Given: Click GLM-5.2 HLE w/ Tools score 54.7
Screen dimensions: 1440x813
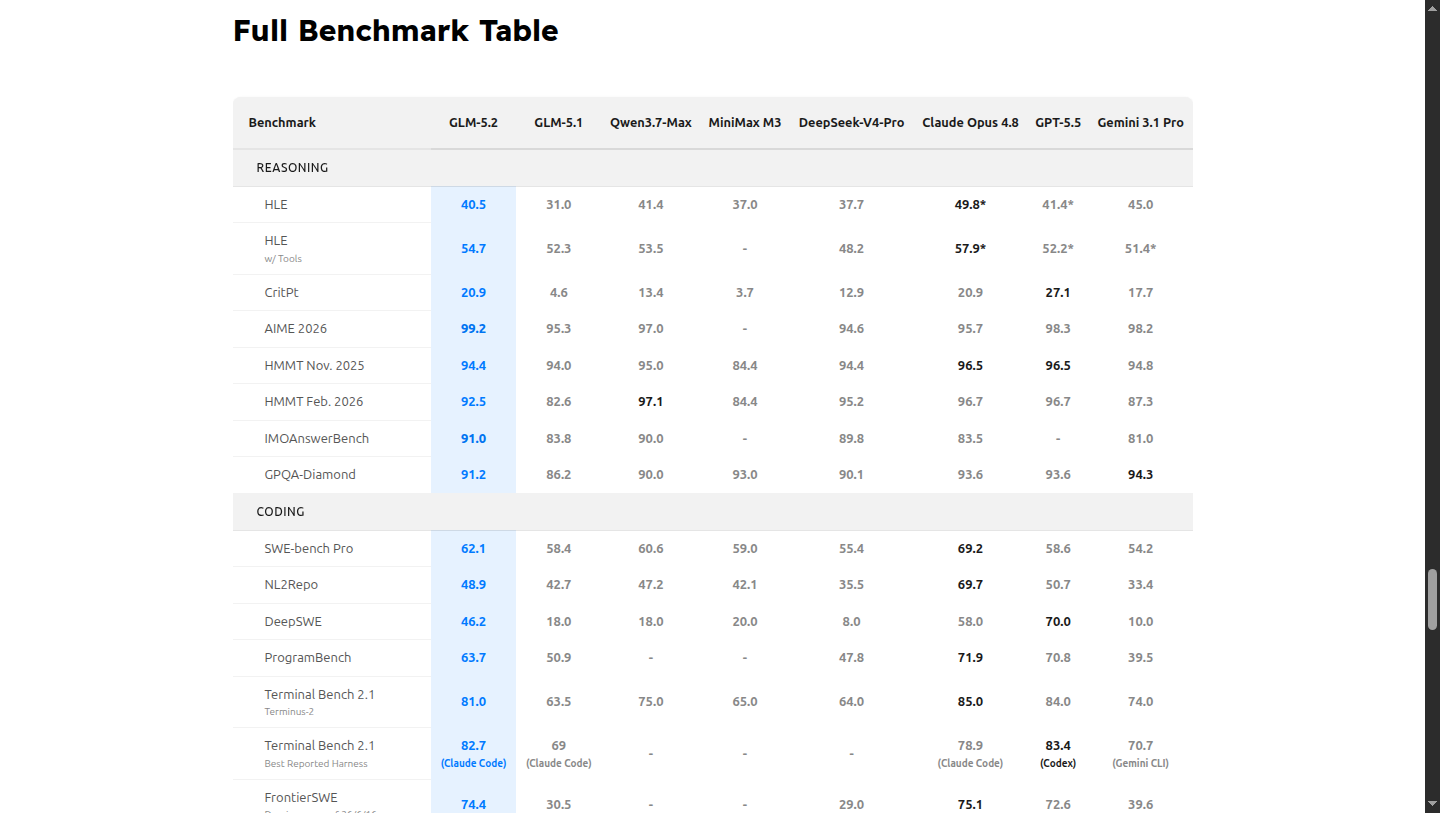Looking at the screenshot, I should click(473, 249).
